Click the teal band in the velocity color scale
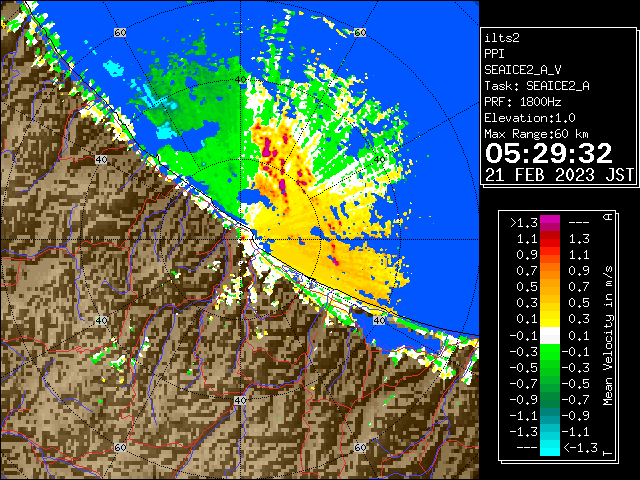 click(x=550, y=416)
